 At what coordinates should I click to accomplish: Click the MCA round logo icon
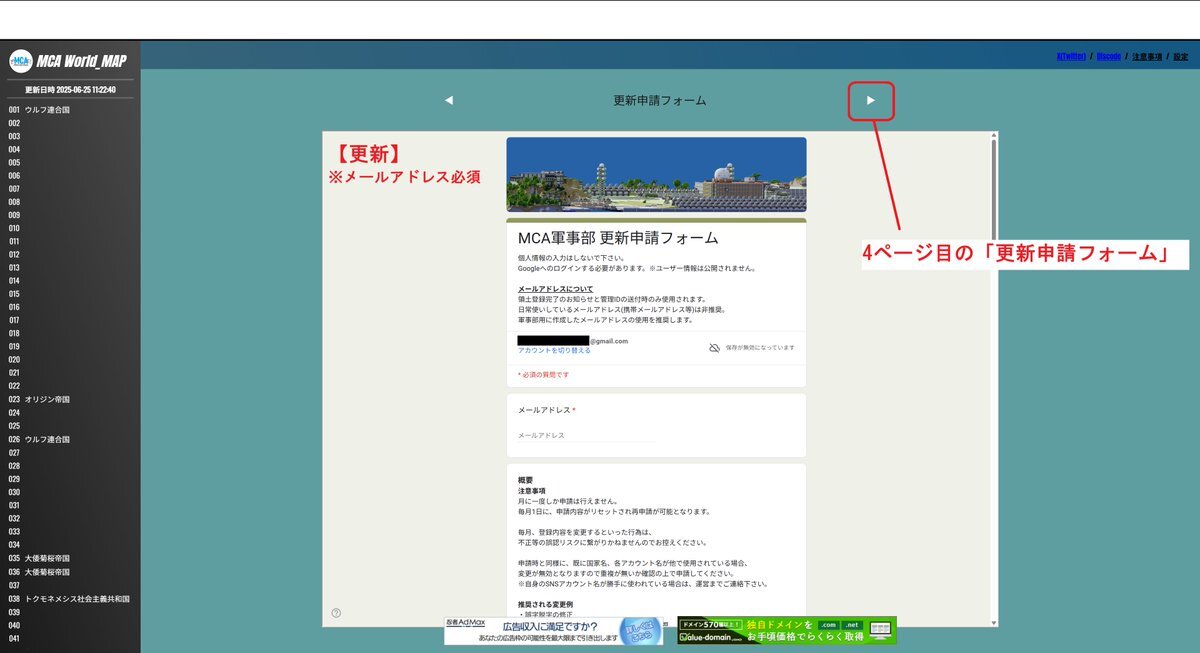(x=21, y=61)
